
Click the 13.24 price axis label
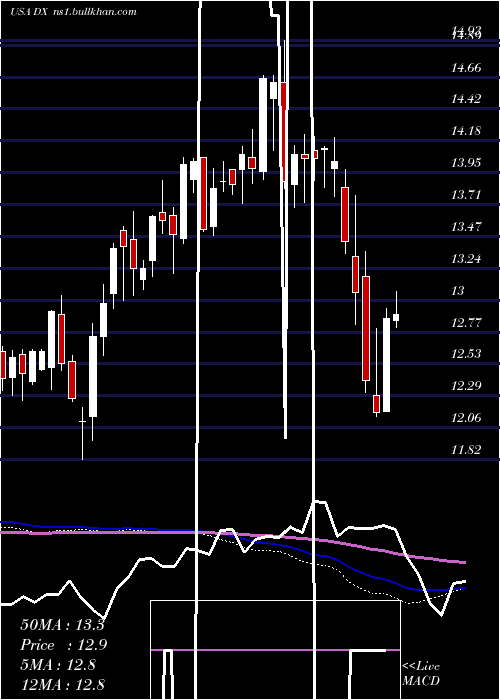(466, 258)
